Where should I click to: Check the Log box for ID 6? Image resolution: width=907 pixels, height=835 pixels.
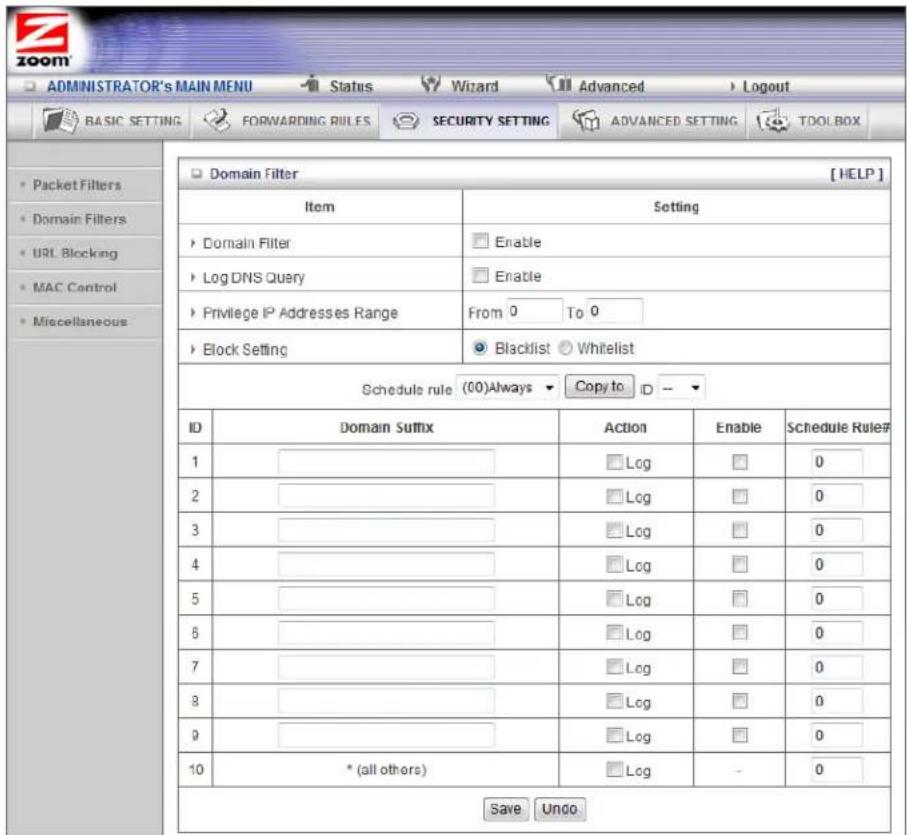point(614,633)
